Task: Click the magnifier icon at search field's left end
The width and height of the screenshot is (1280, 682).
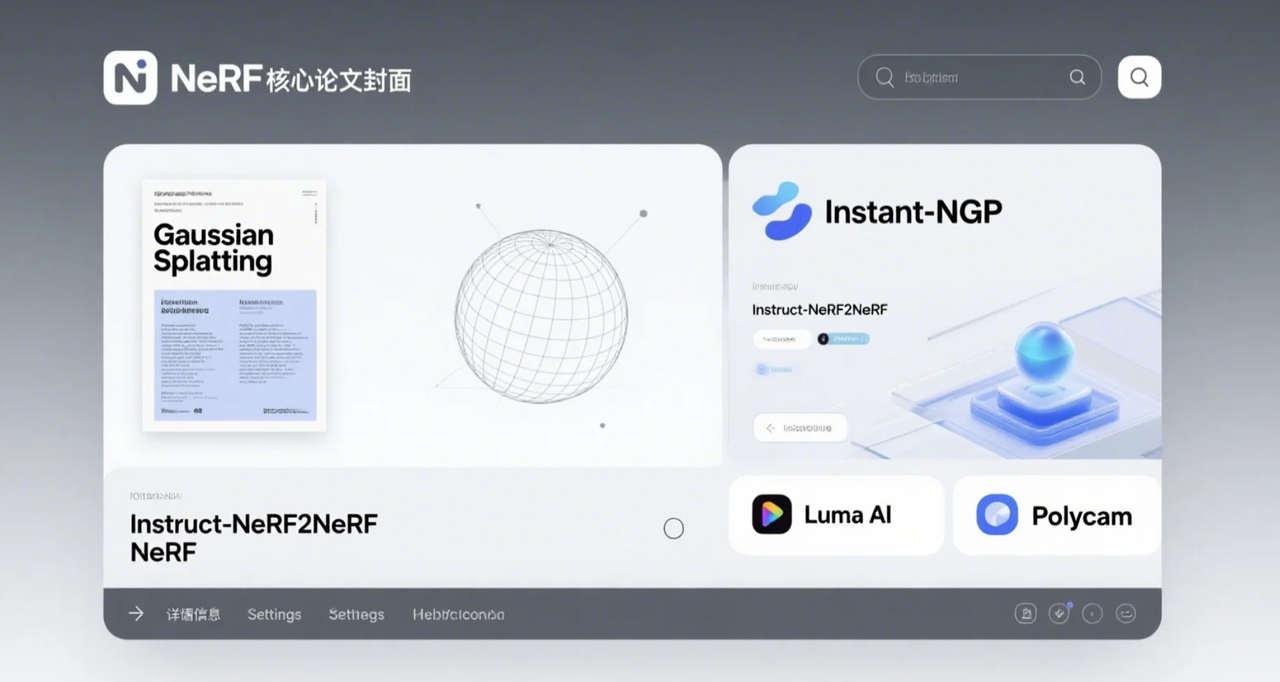Action: tap(884, 77)
